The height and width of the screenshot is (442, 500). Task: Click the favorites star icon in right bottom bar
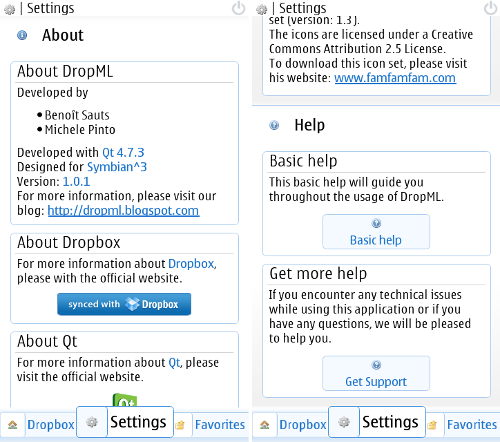pyautogui.click(x=432, y=425)
